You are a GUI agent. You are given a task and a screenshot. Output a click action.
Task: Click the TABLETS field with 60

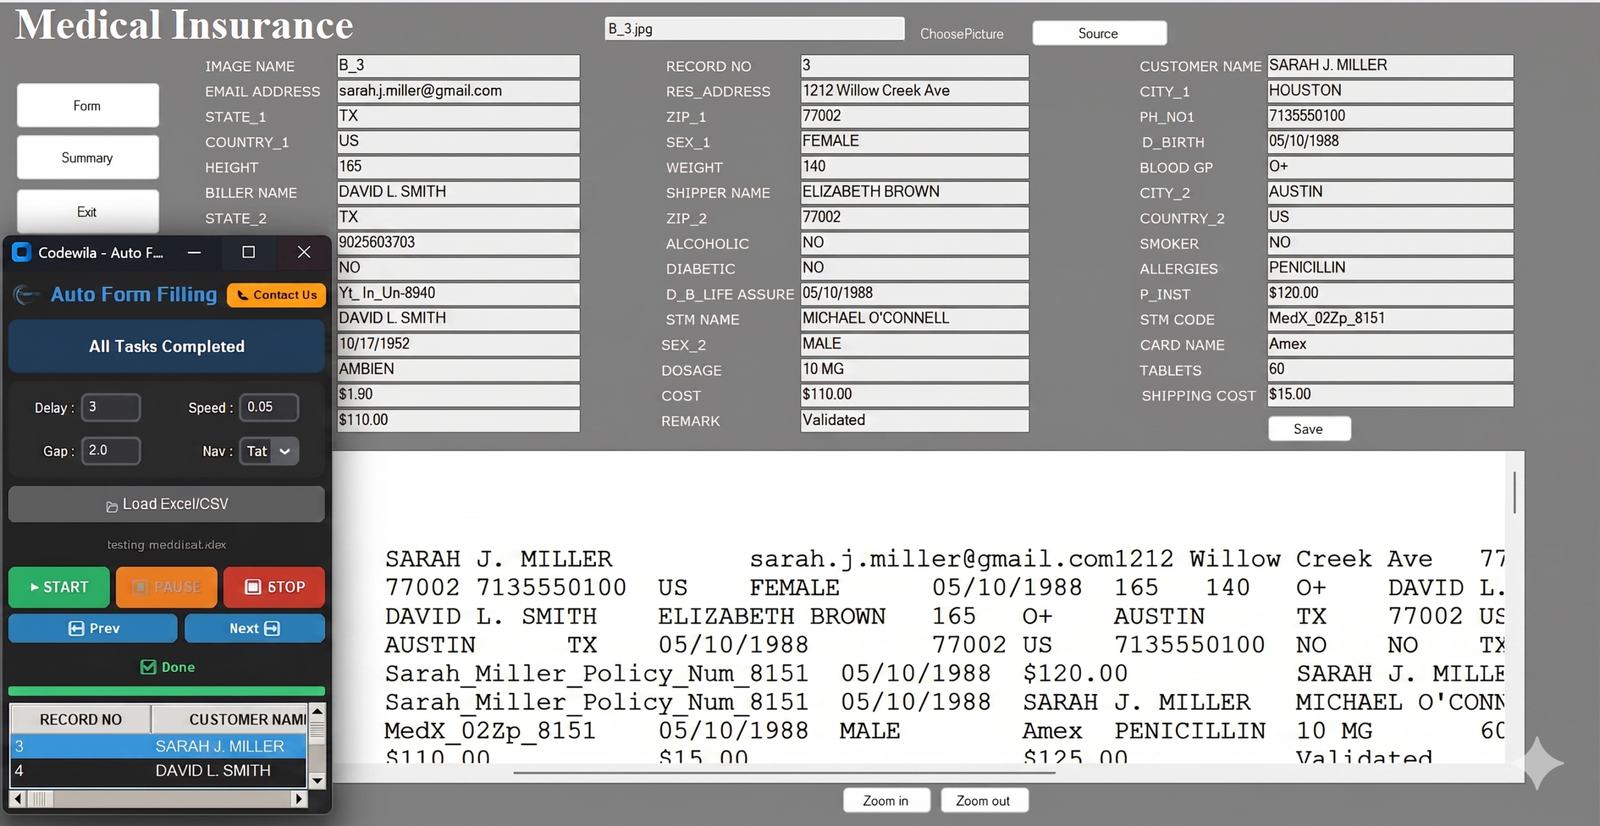[x=1390, y=370]
